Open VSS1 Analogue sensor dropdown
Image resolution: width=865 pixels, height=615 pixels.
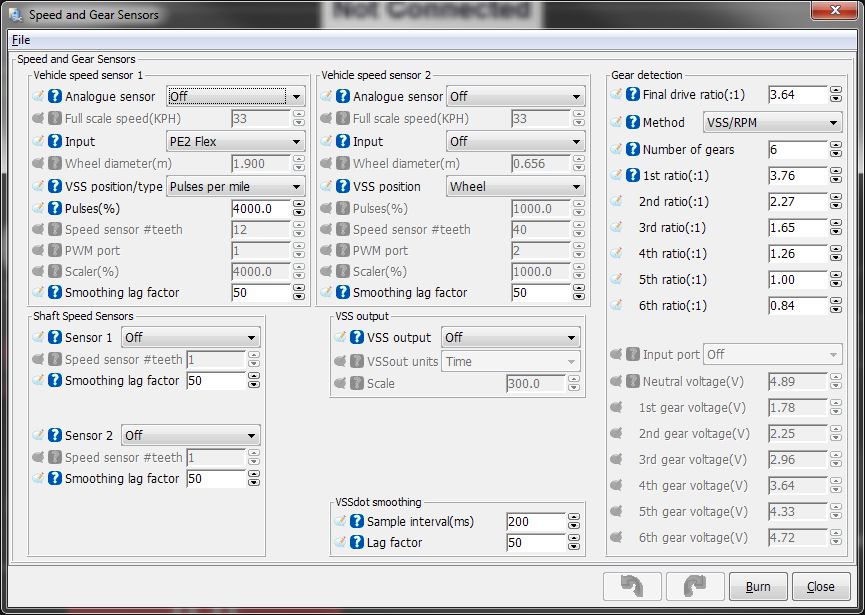click(236, 97)
